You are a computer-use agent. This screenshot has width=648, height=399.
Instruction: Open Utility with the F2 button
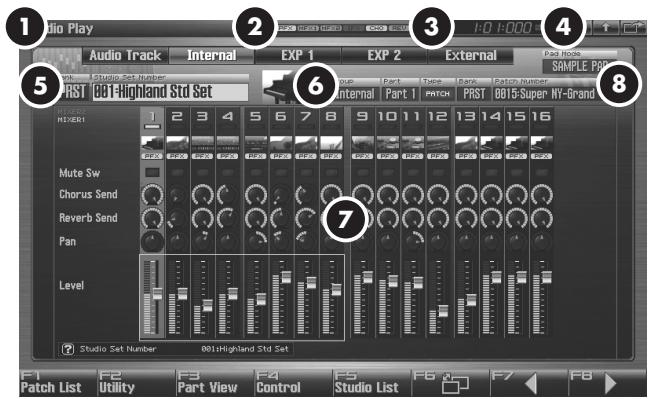pos(136,382)
